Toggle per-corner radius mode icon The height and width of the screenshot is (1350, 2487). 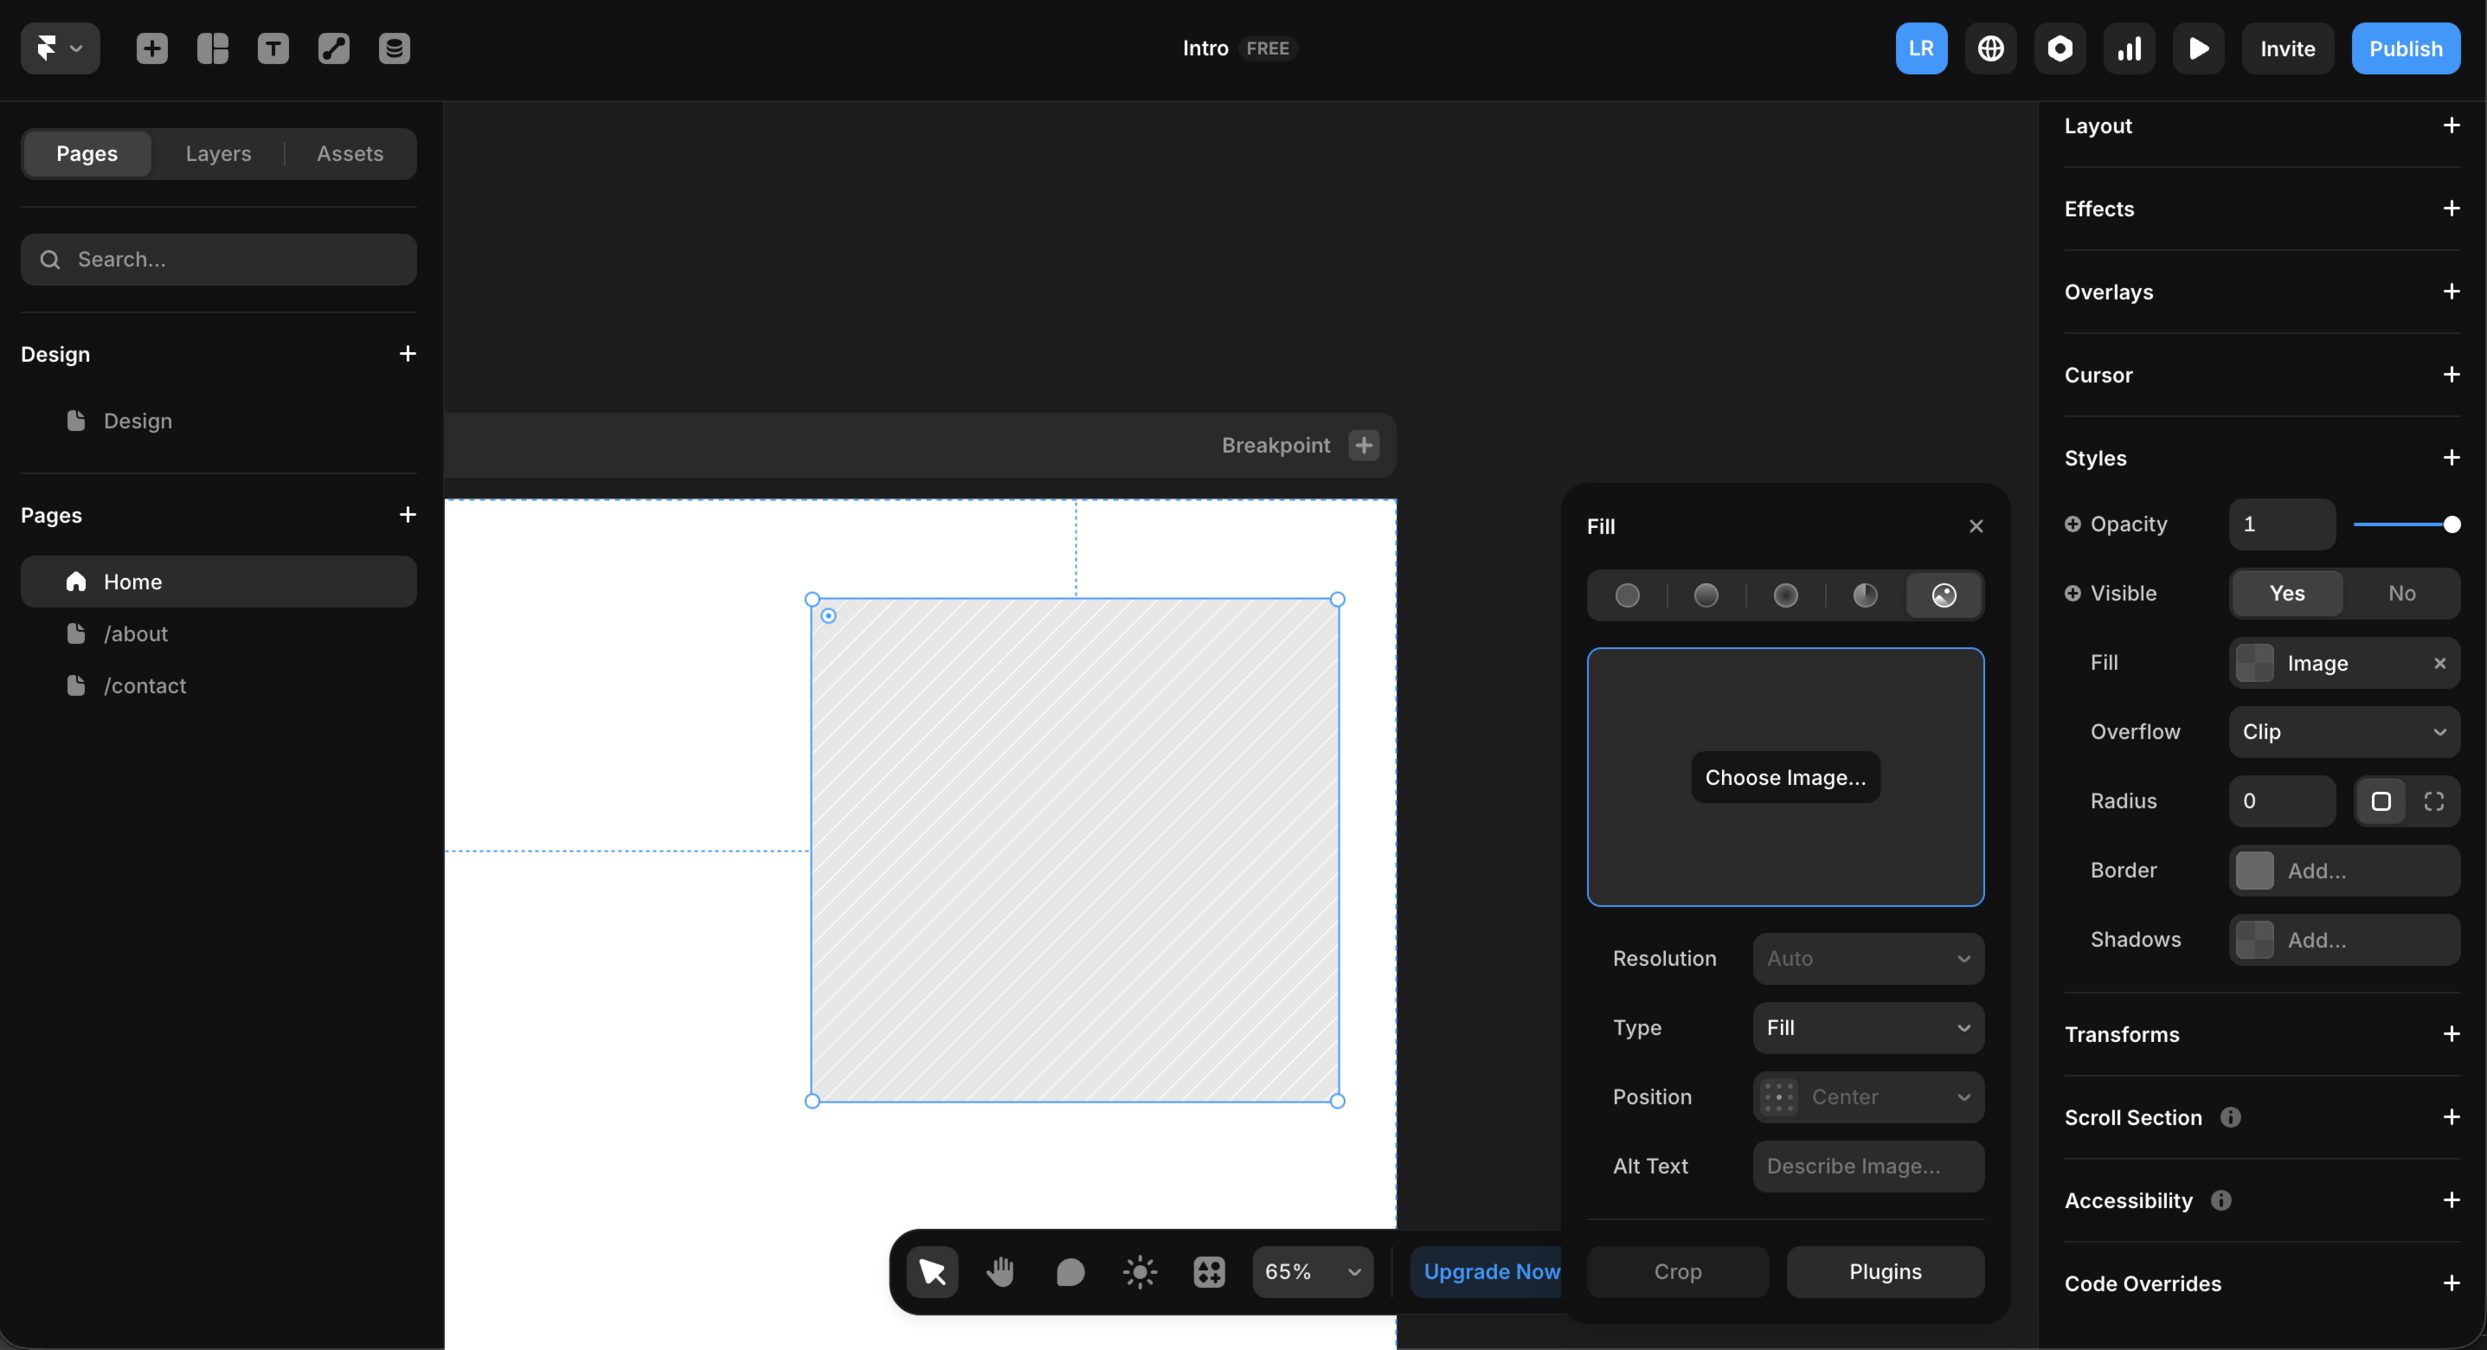[2433, 801]
